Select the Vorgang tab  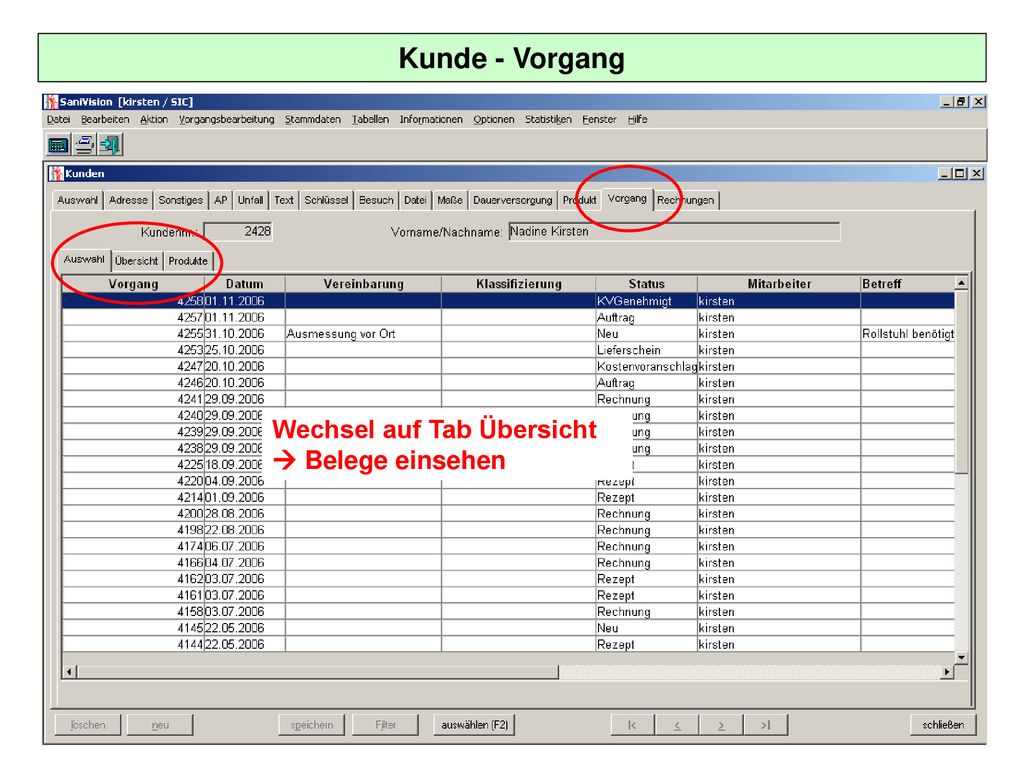627,199
